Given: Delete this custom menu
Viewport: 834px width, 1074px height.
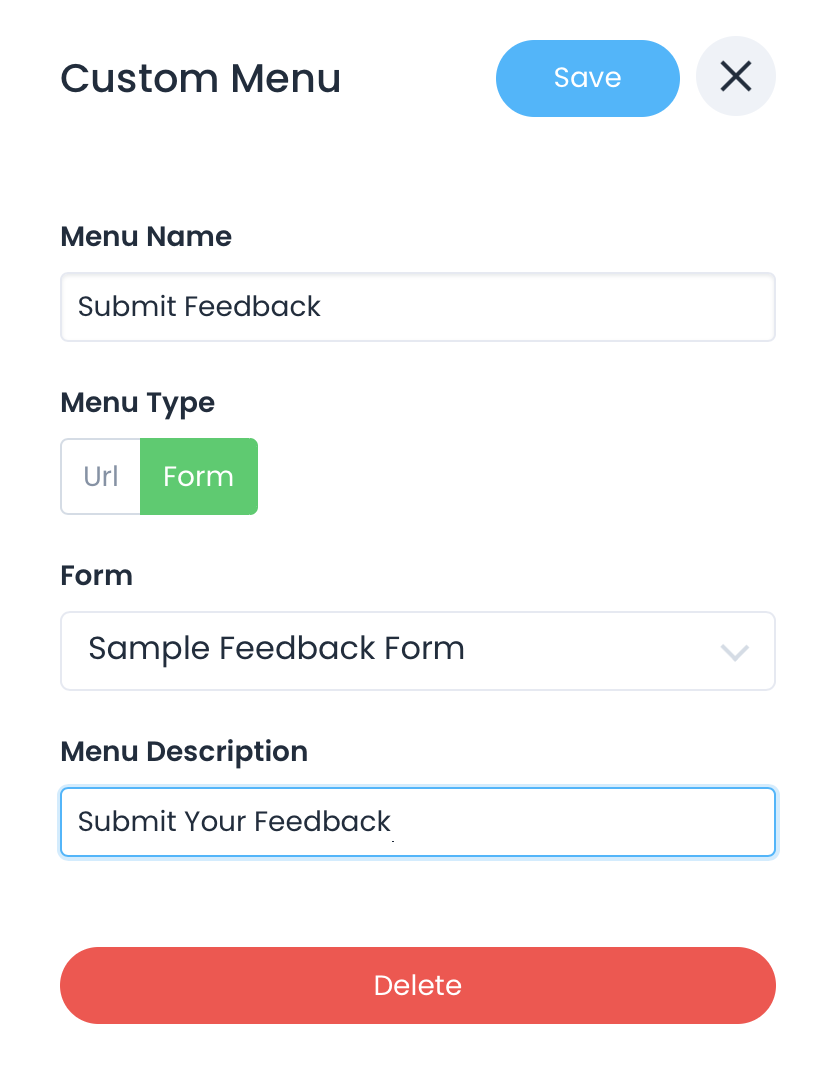Looking at the screenshot, I should [x=417, y=985].
